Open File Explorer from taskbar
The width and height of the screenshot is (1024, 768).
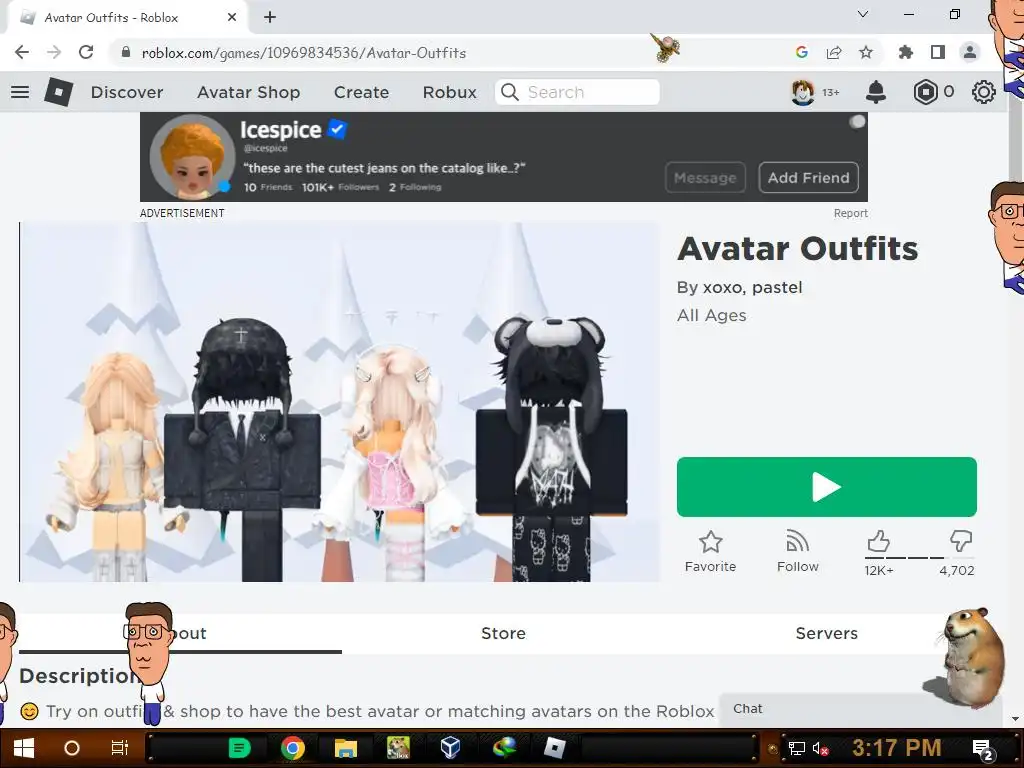tap(345, 748)
